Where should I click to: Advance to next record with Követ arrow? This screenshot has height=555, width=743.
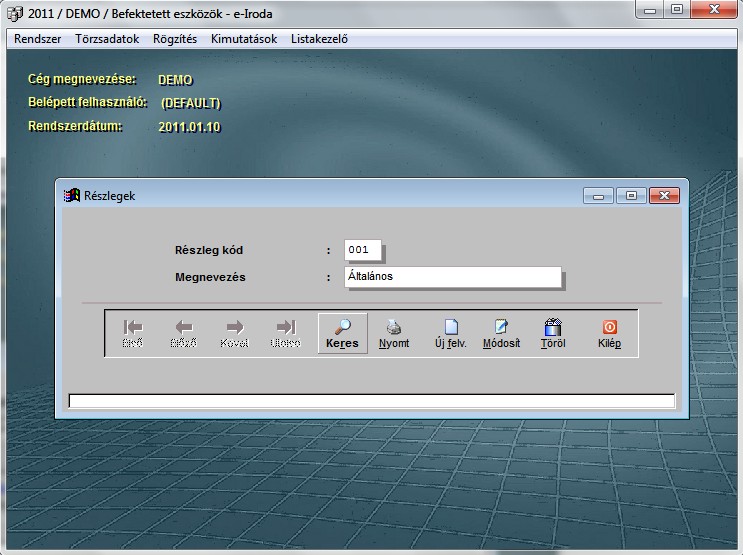234,333
